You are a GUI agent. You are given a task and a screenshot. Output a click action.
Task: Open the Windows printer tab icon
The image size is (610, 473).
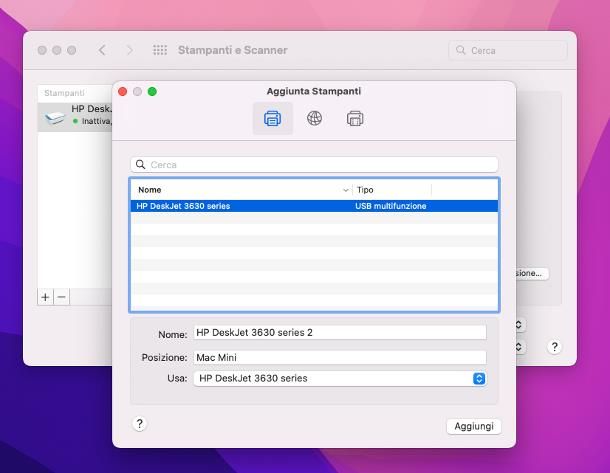[x=355, y=118]
